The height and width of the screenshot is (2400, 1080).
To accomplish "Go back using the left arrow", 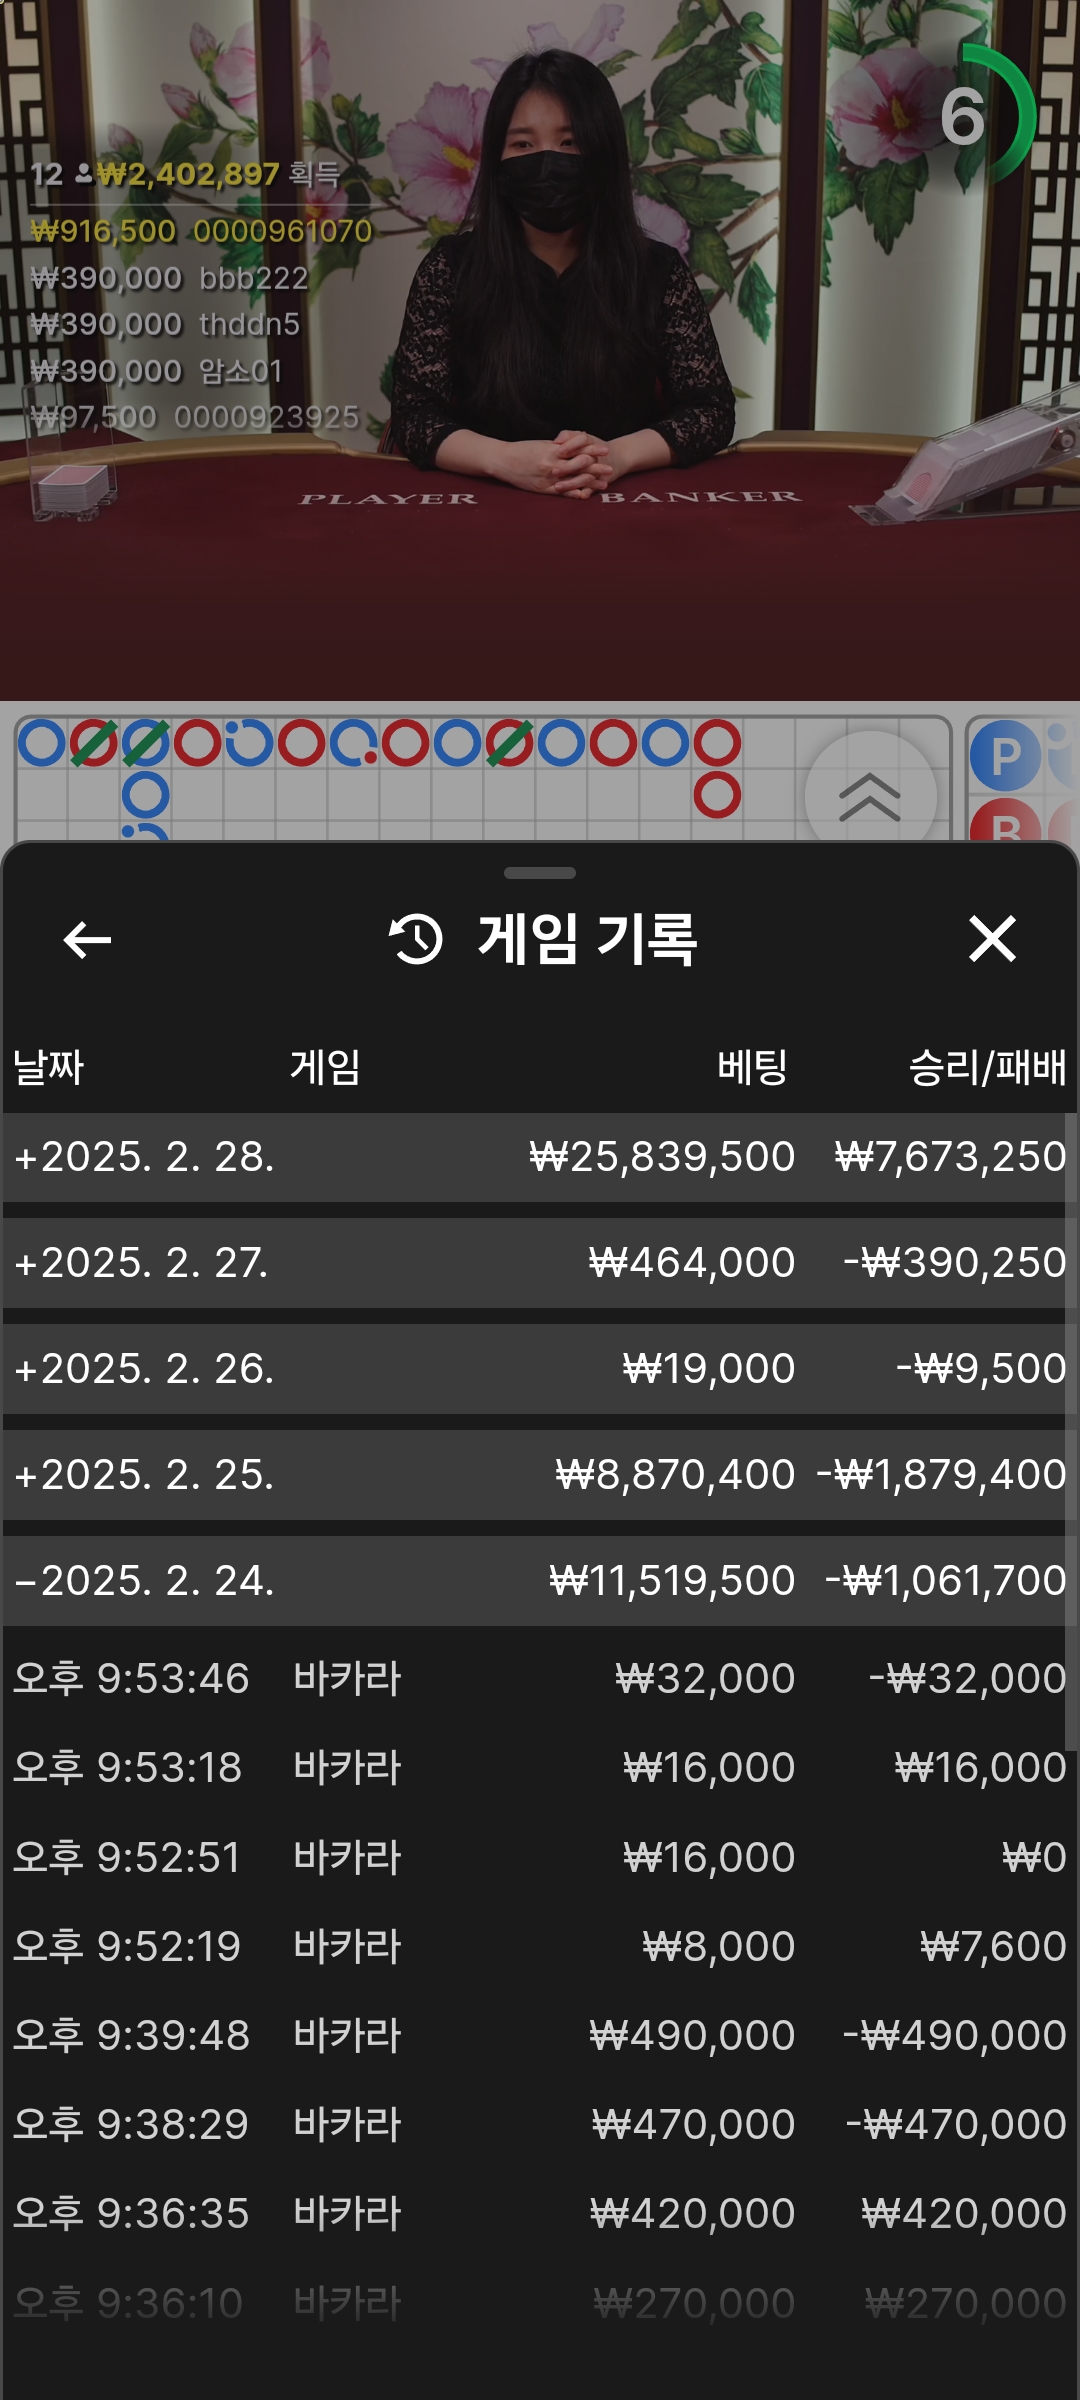I will [87, 939].
